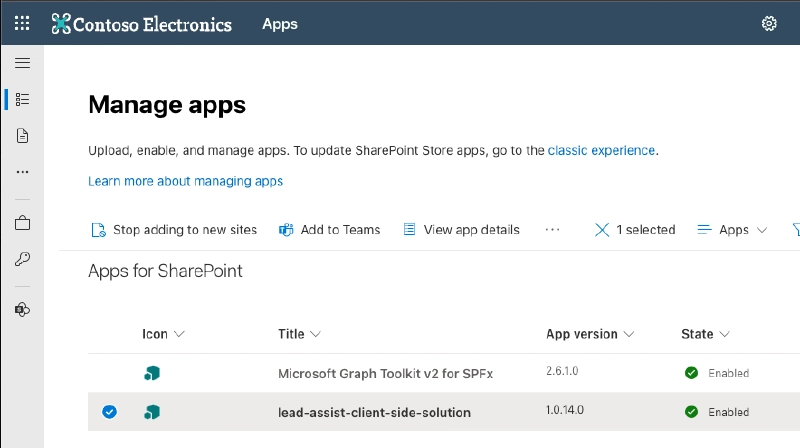
Task: Open the toolbar overflow ellipsis menu
Action: click(x=552, y=230)
